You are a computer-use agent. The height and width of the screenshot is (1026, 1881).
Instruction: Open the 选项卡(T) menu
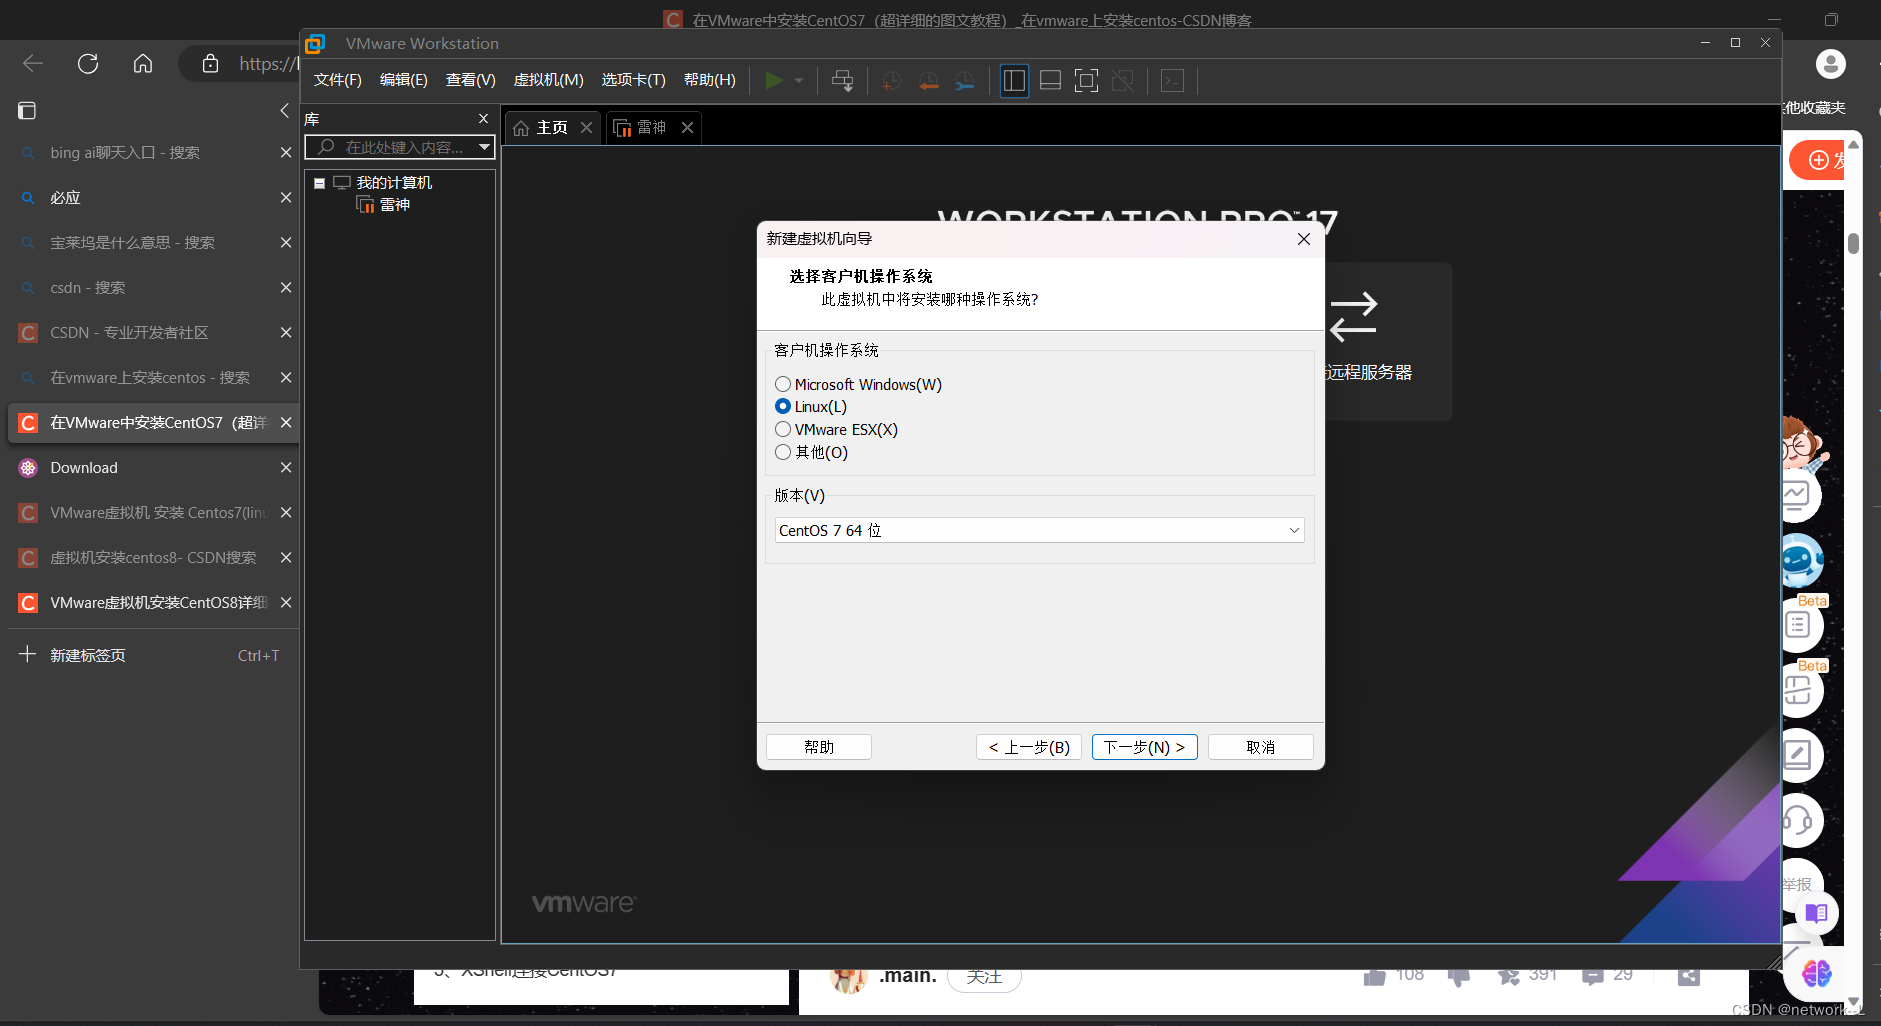(633, 80)
